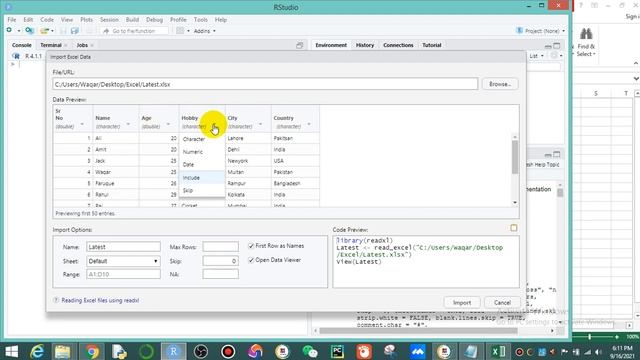
Task: Open File Explorer from taskbar
Action: [x=62, y=351]
